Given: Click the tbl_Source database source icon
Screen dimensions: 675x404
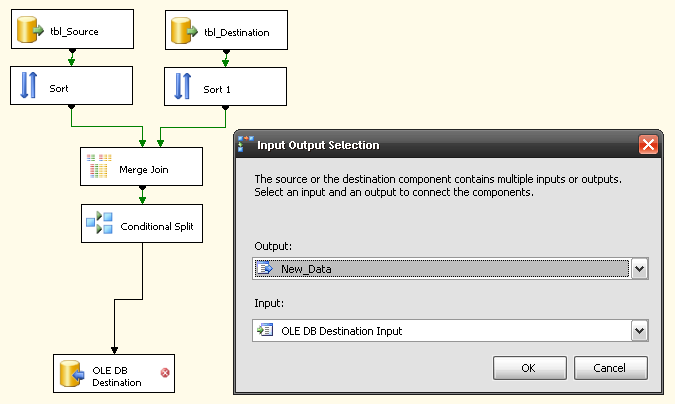Looking at the screenshot, I should 30,32.
